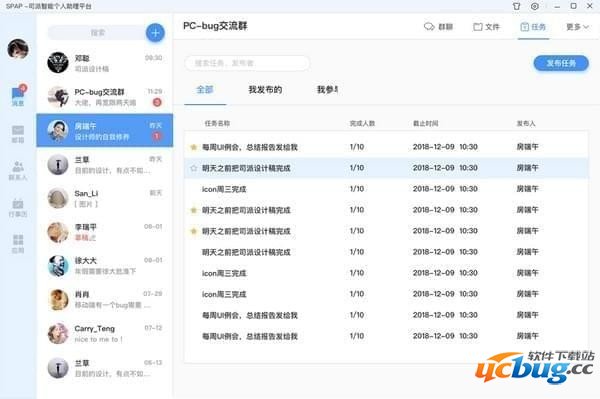The height and width of the screenshot is (399, 600).
Task: Show the 我发布的 tasks filter tab
Action: (x=265, y=90)
